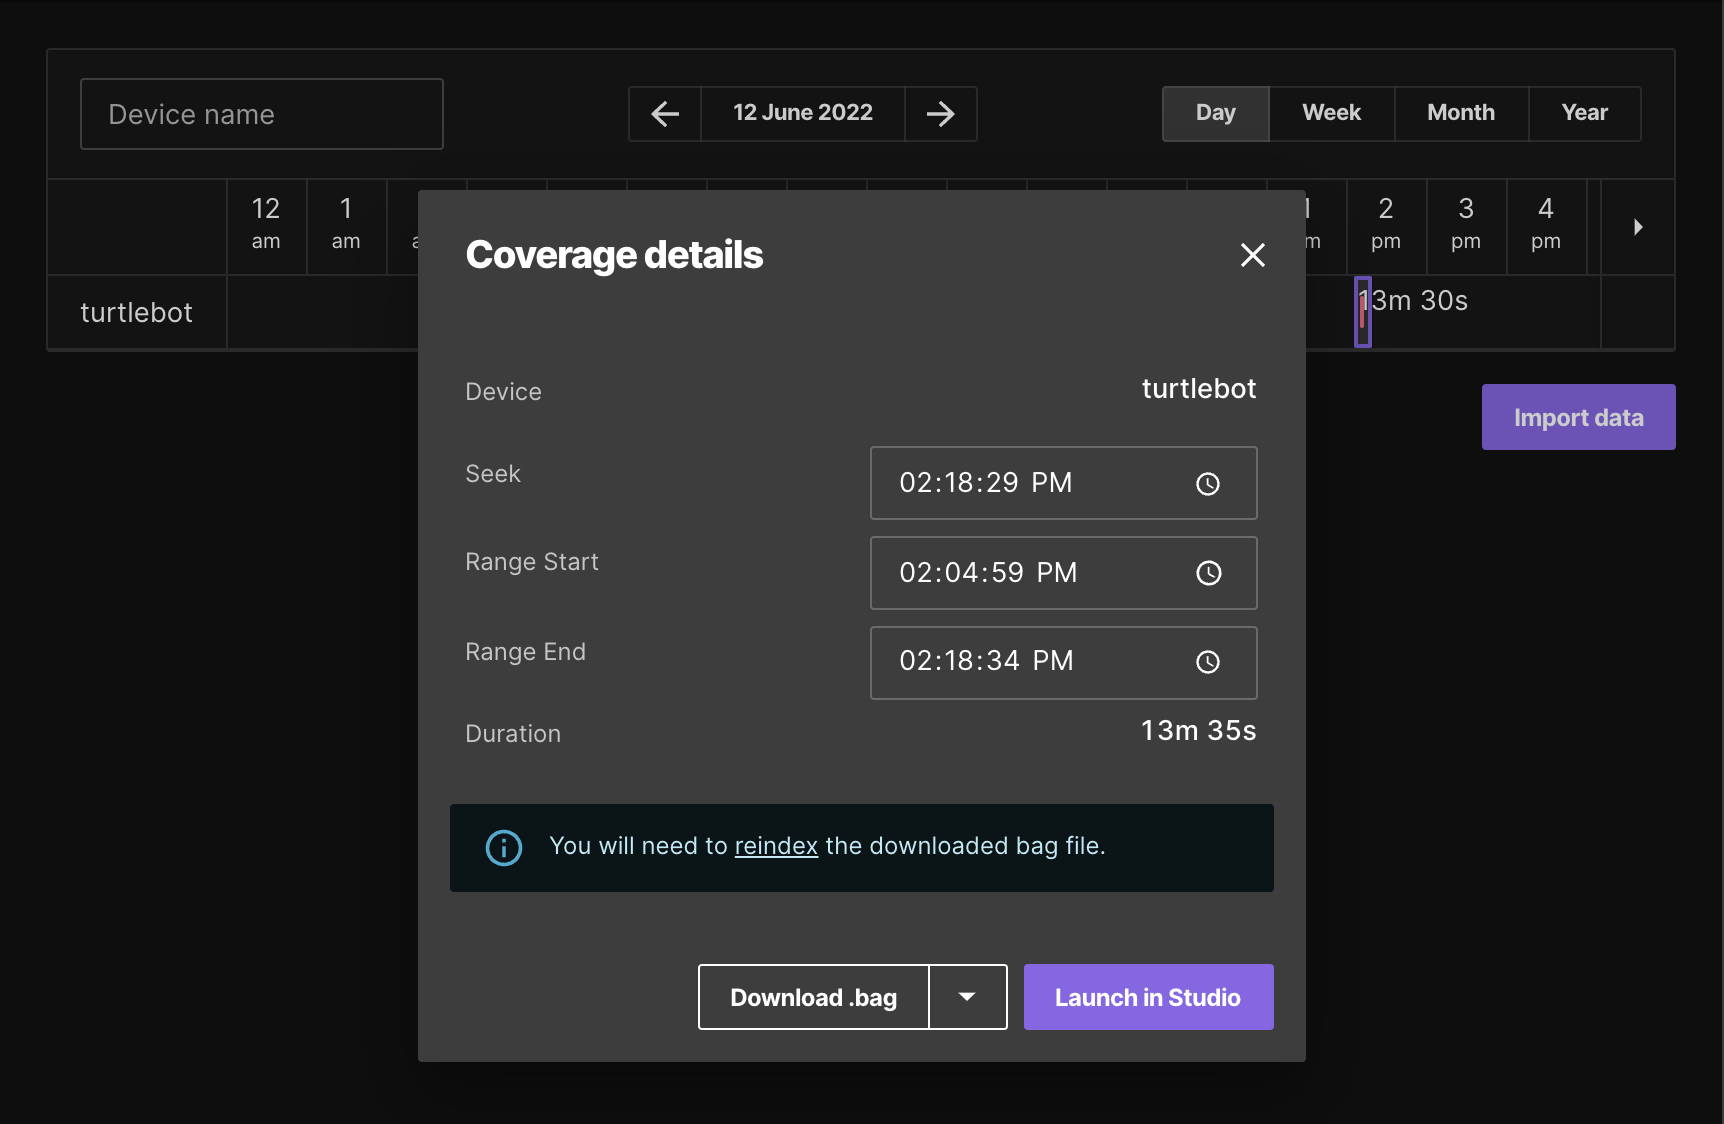This screenshot has height=1124, width=1724.
Task: Click the next day arrow icon
Action: coord(940,114)
